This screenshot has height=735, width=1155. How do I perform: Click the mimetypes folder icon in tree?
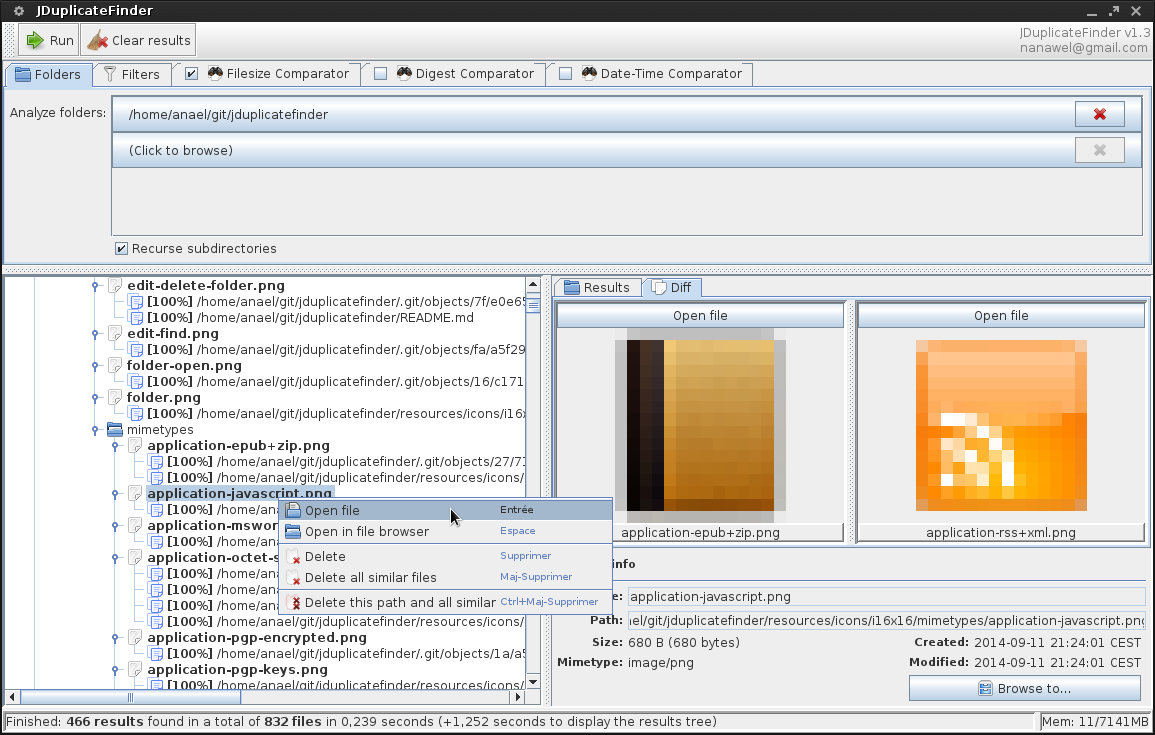click(115, 429)
